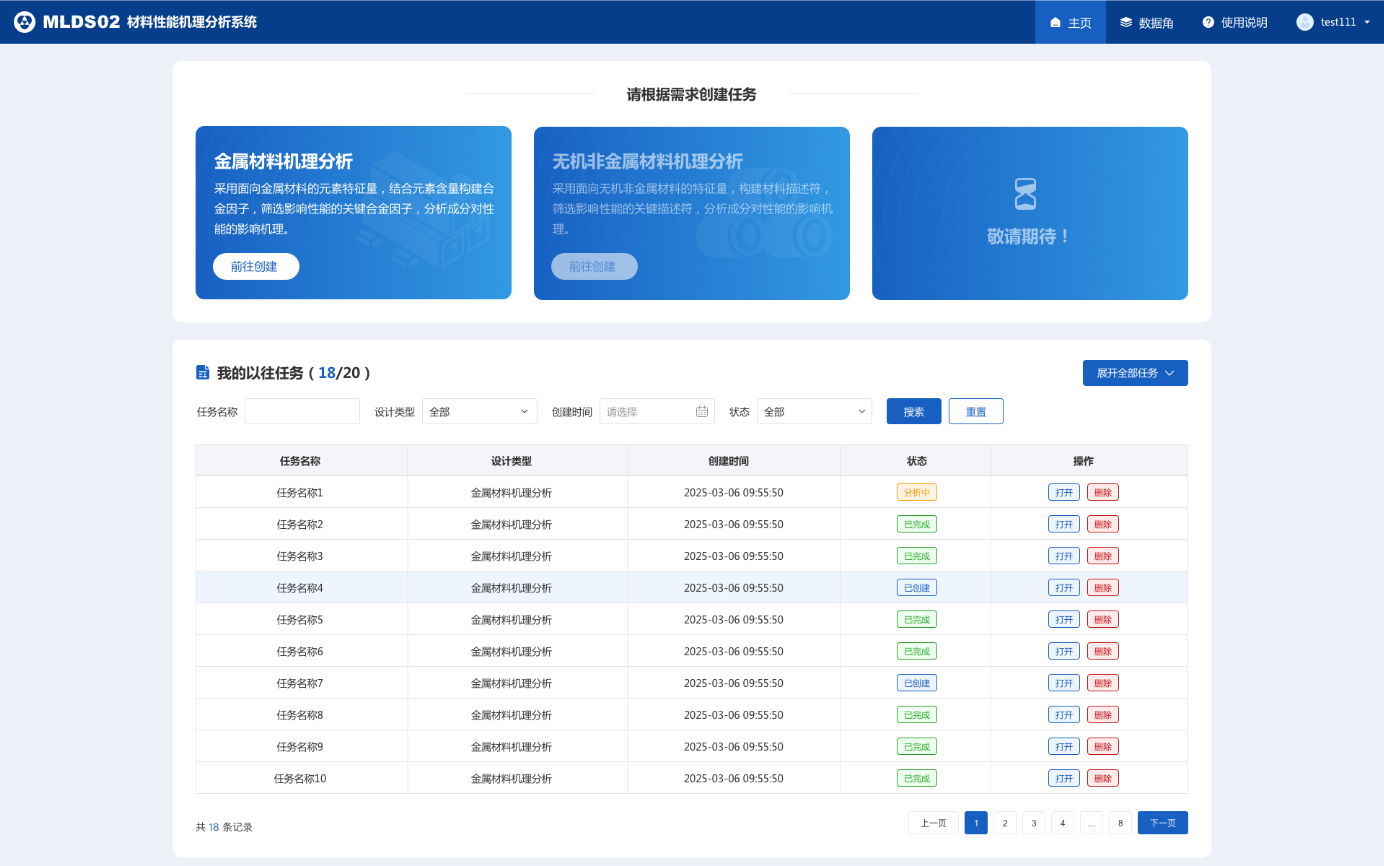Open user menu arrow next to test111
Image resolution: width=1384 pixels, height=866 pixels.
[x=1367, y=22]
